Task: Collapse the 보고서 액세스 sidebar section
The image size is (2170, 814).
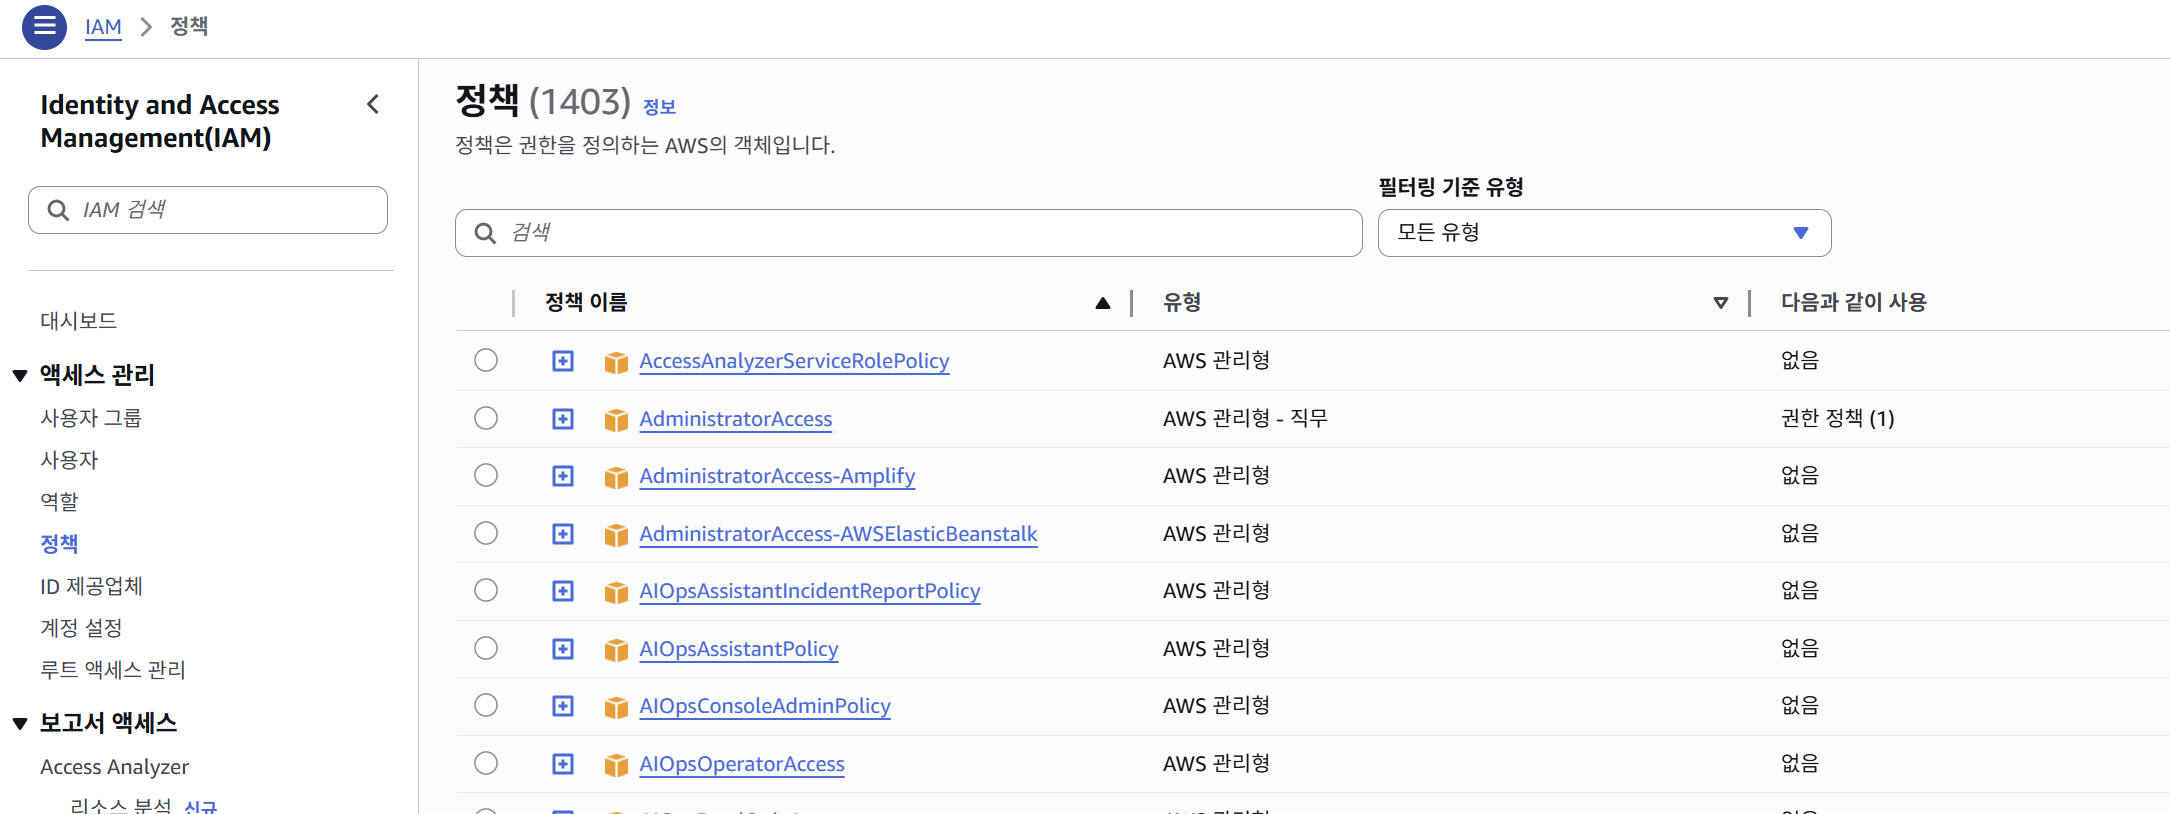Action: 20,724
